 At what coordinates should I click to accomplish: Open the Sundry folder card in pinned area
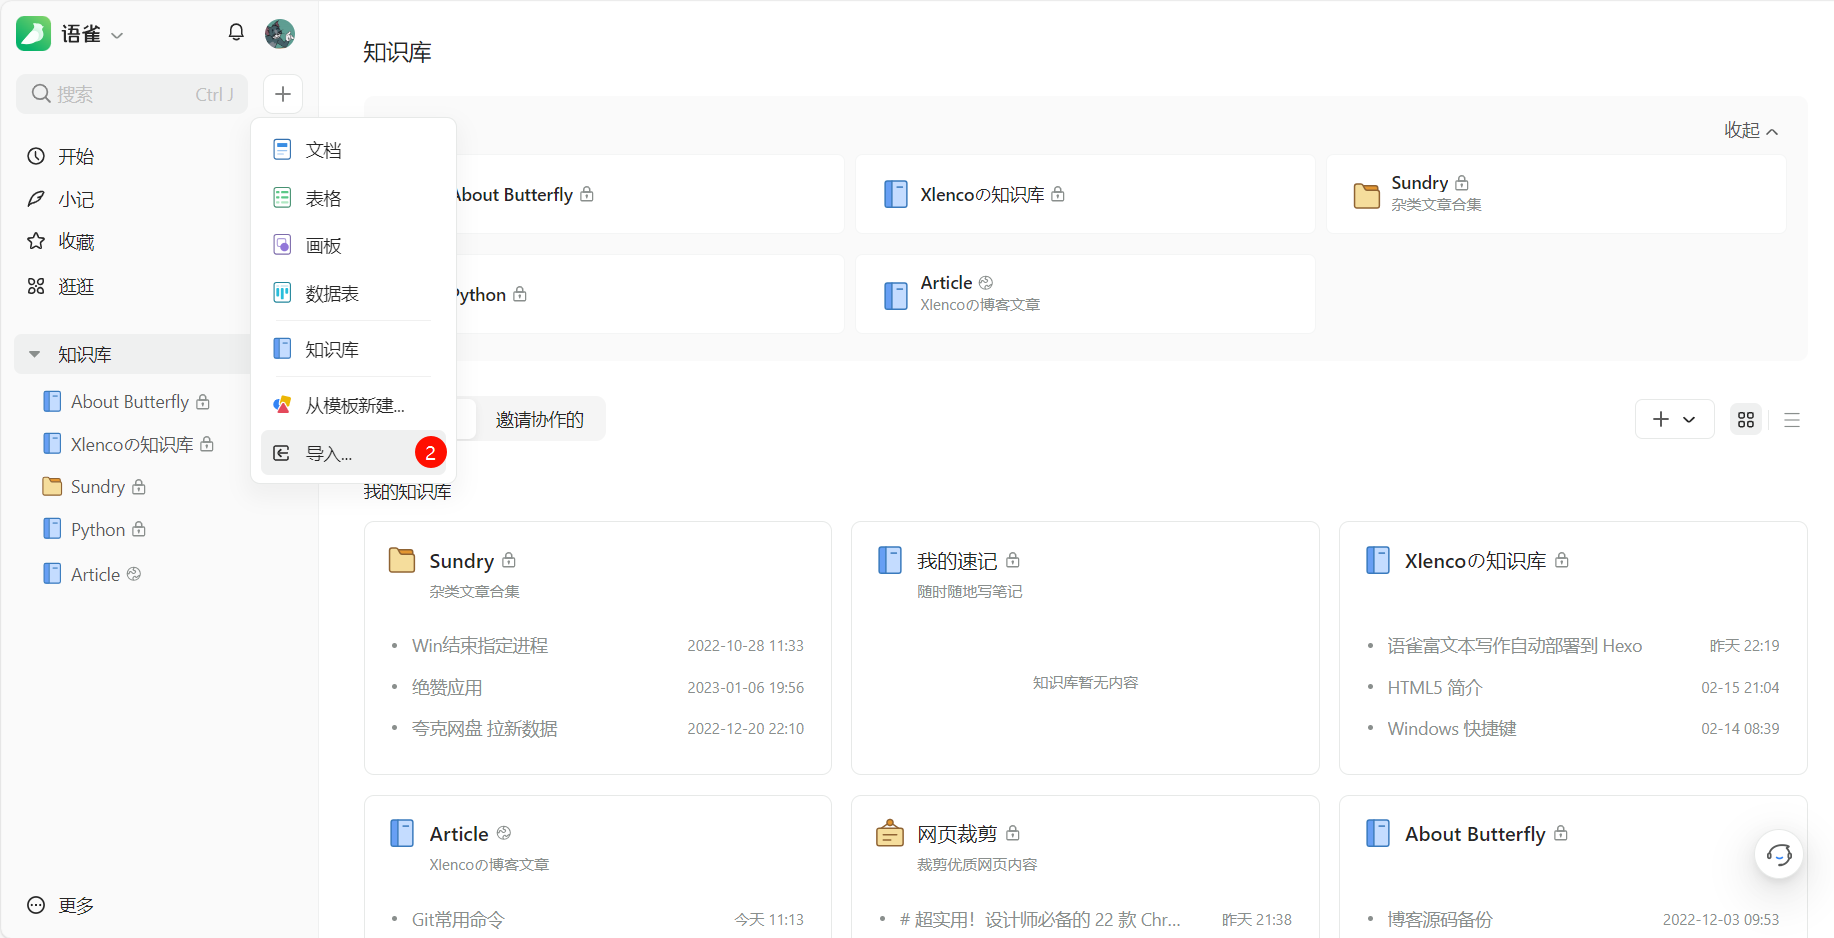click(1555, 194)
